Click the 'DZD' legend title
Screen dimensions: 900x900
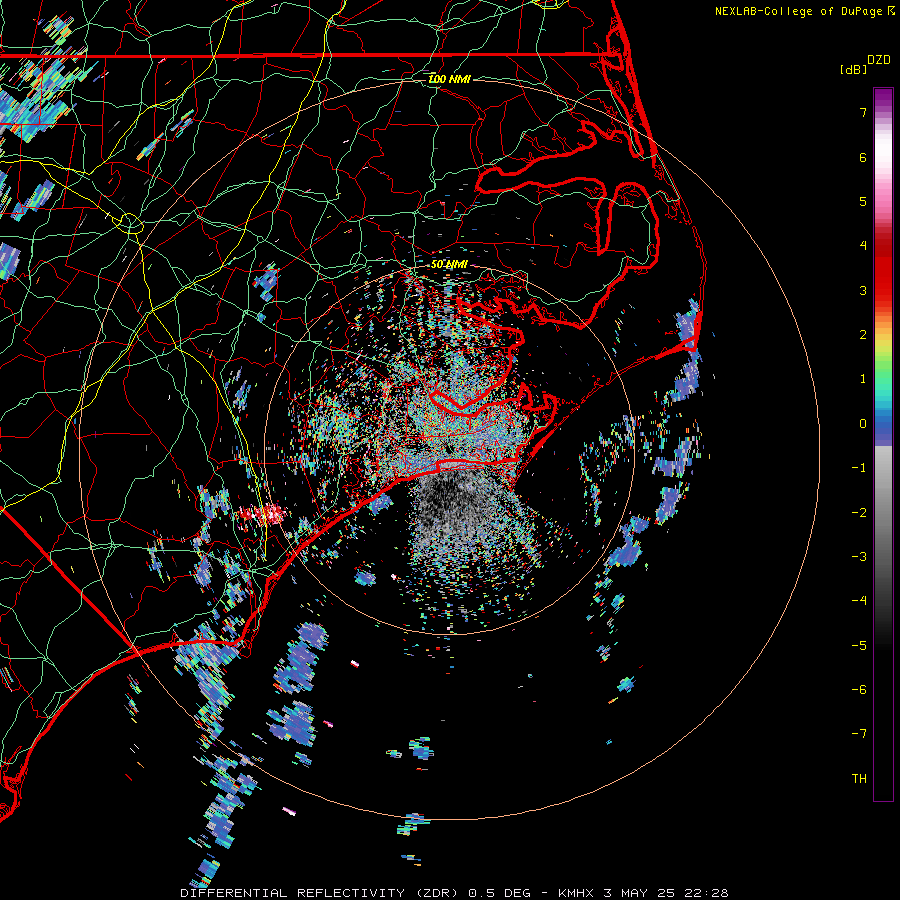point(879,60)
